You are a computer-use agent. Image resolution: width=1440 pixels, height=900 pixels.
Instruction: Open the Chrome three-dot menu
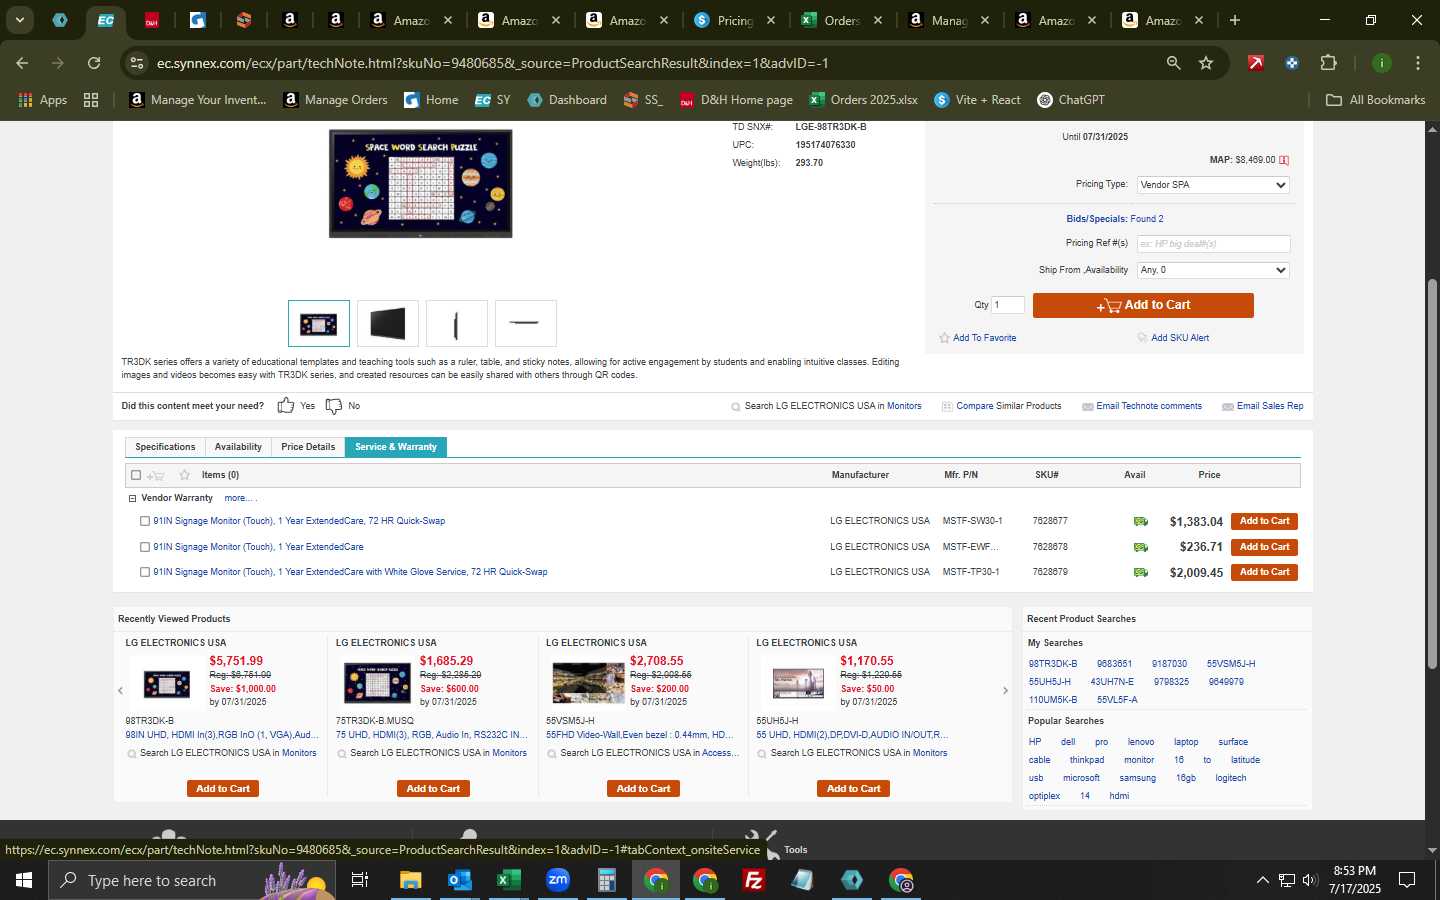coord(1417,63)
